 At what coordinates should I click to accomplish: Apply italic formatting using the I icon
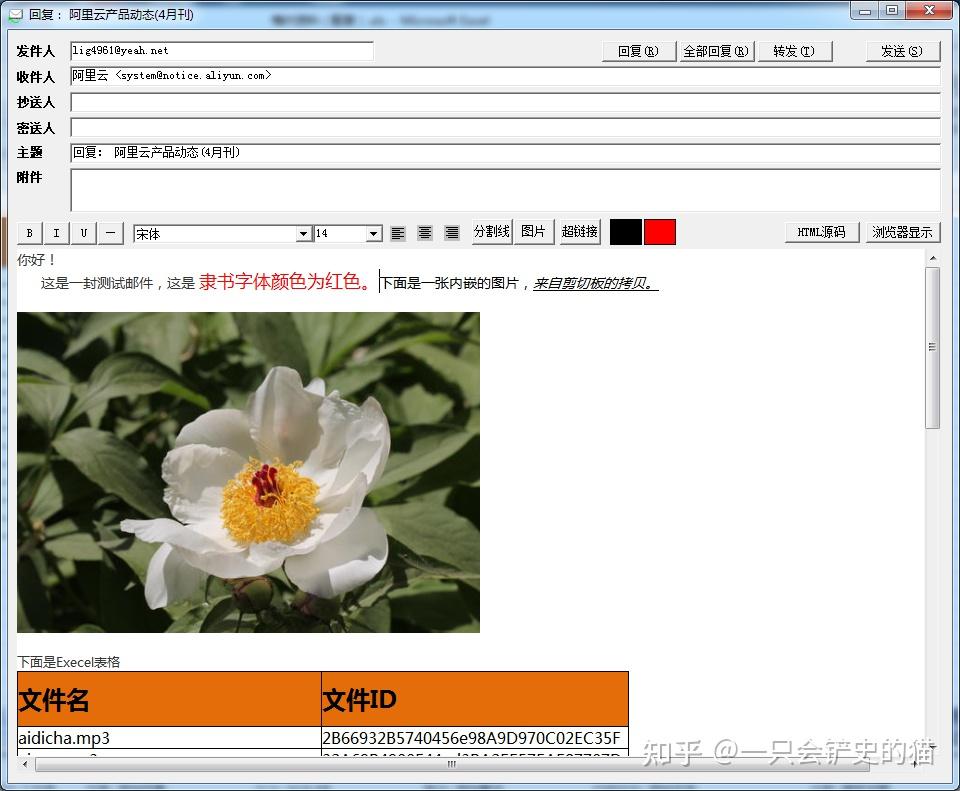(x=56, y=233)
